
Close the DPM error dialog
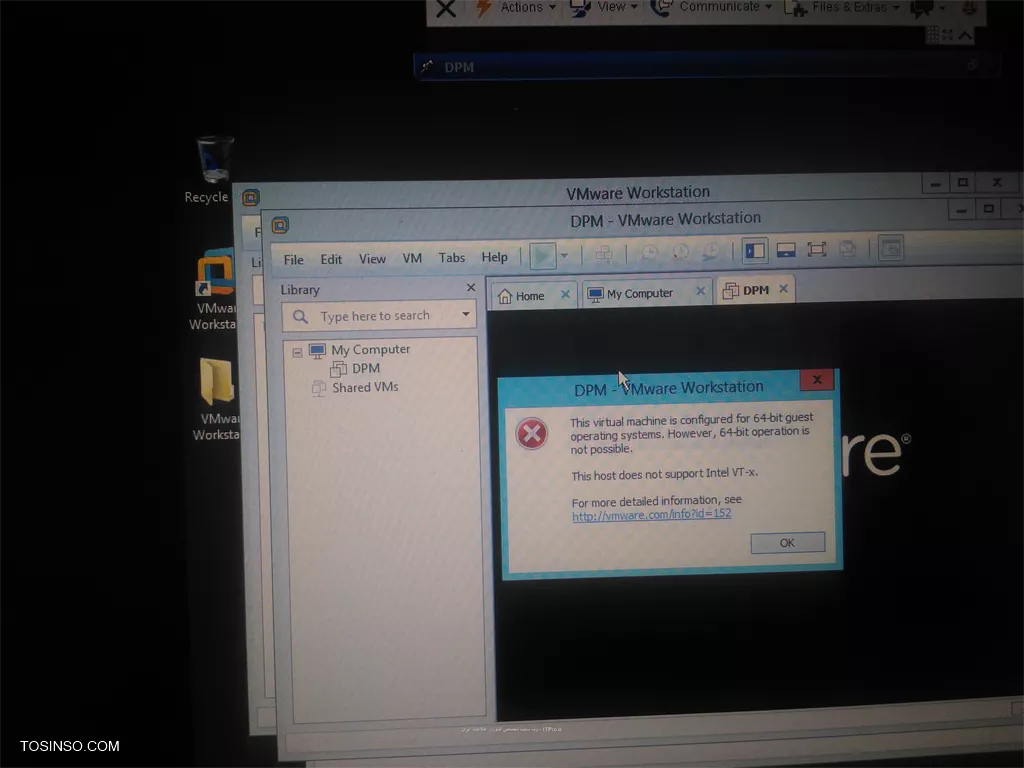(816, 379)
